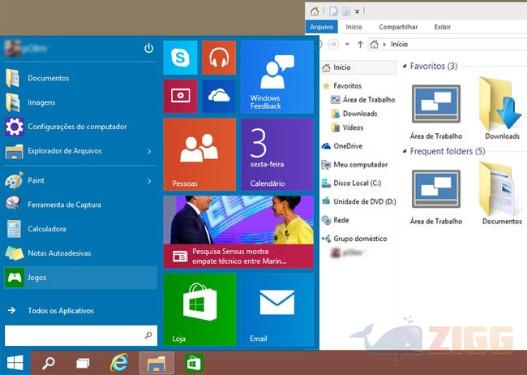The image size is (527, 375).
Task: Switch to the Exibir ribbon tab
Action: [x=442, y=27]
